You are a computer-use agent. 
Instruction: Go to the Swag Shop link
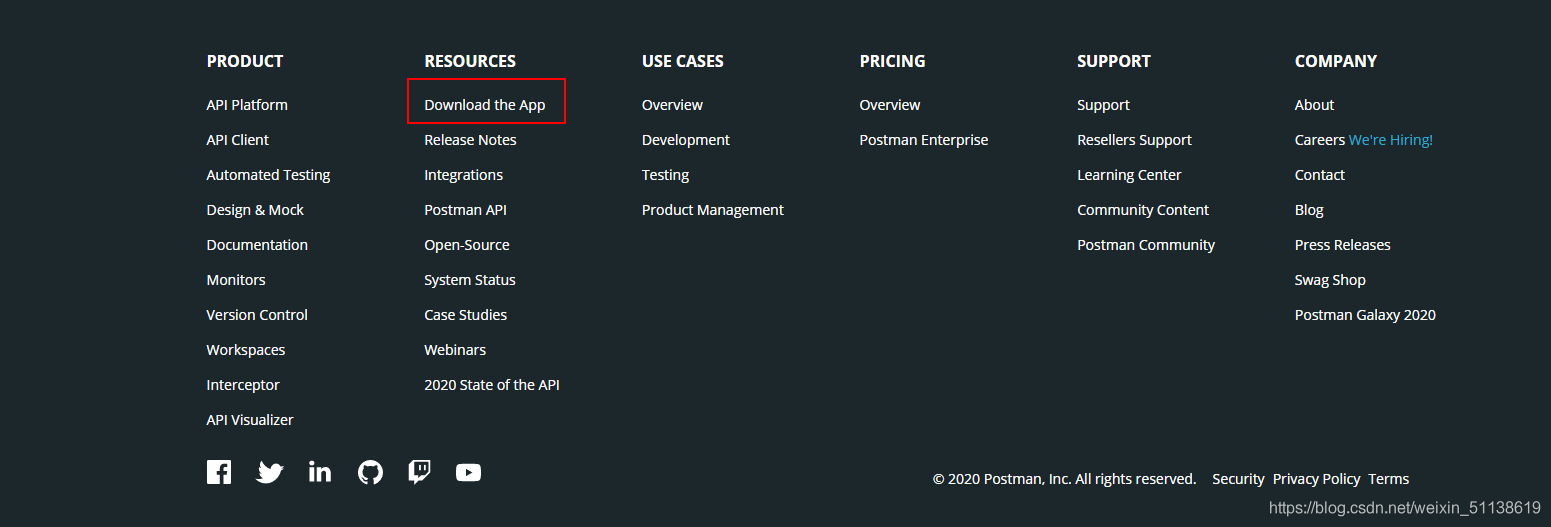coord(1330,280)
